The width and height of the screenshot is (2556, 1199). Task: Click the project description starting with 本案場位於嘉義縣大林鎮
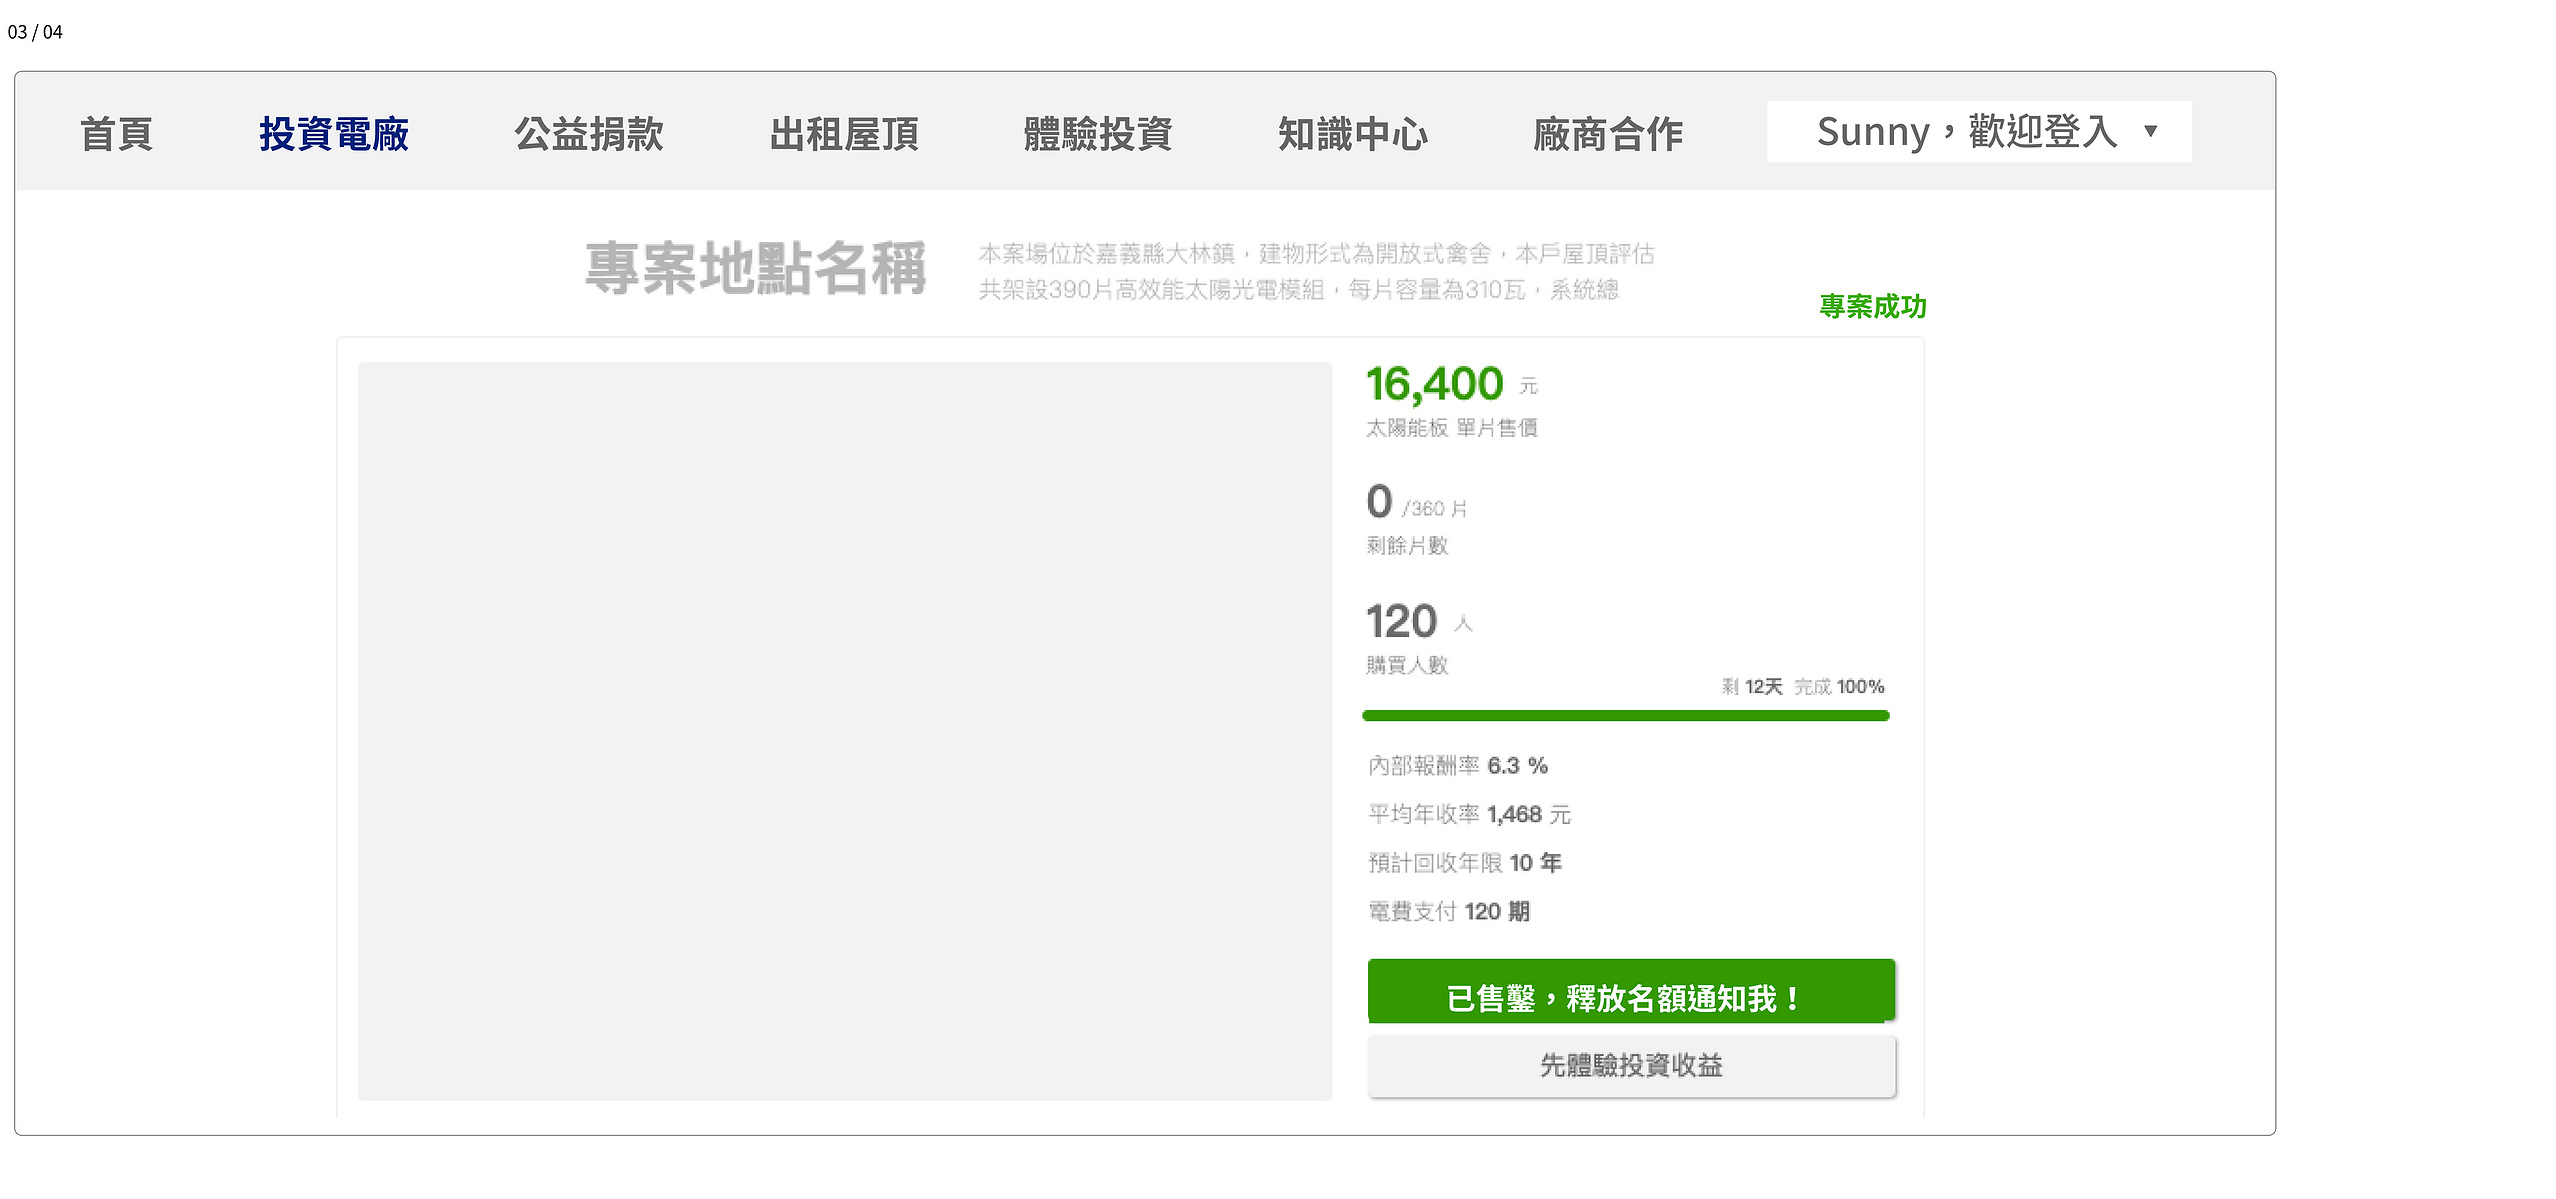(1316, 271)
